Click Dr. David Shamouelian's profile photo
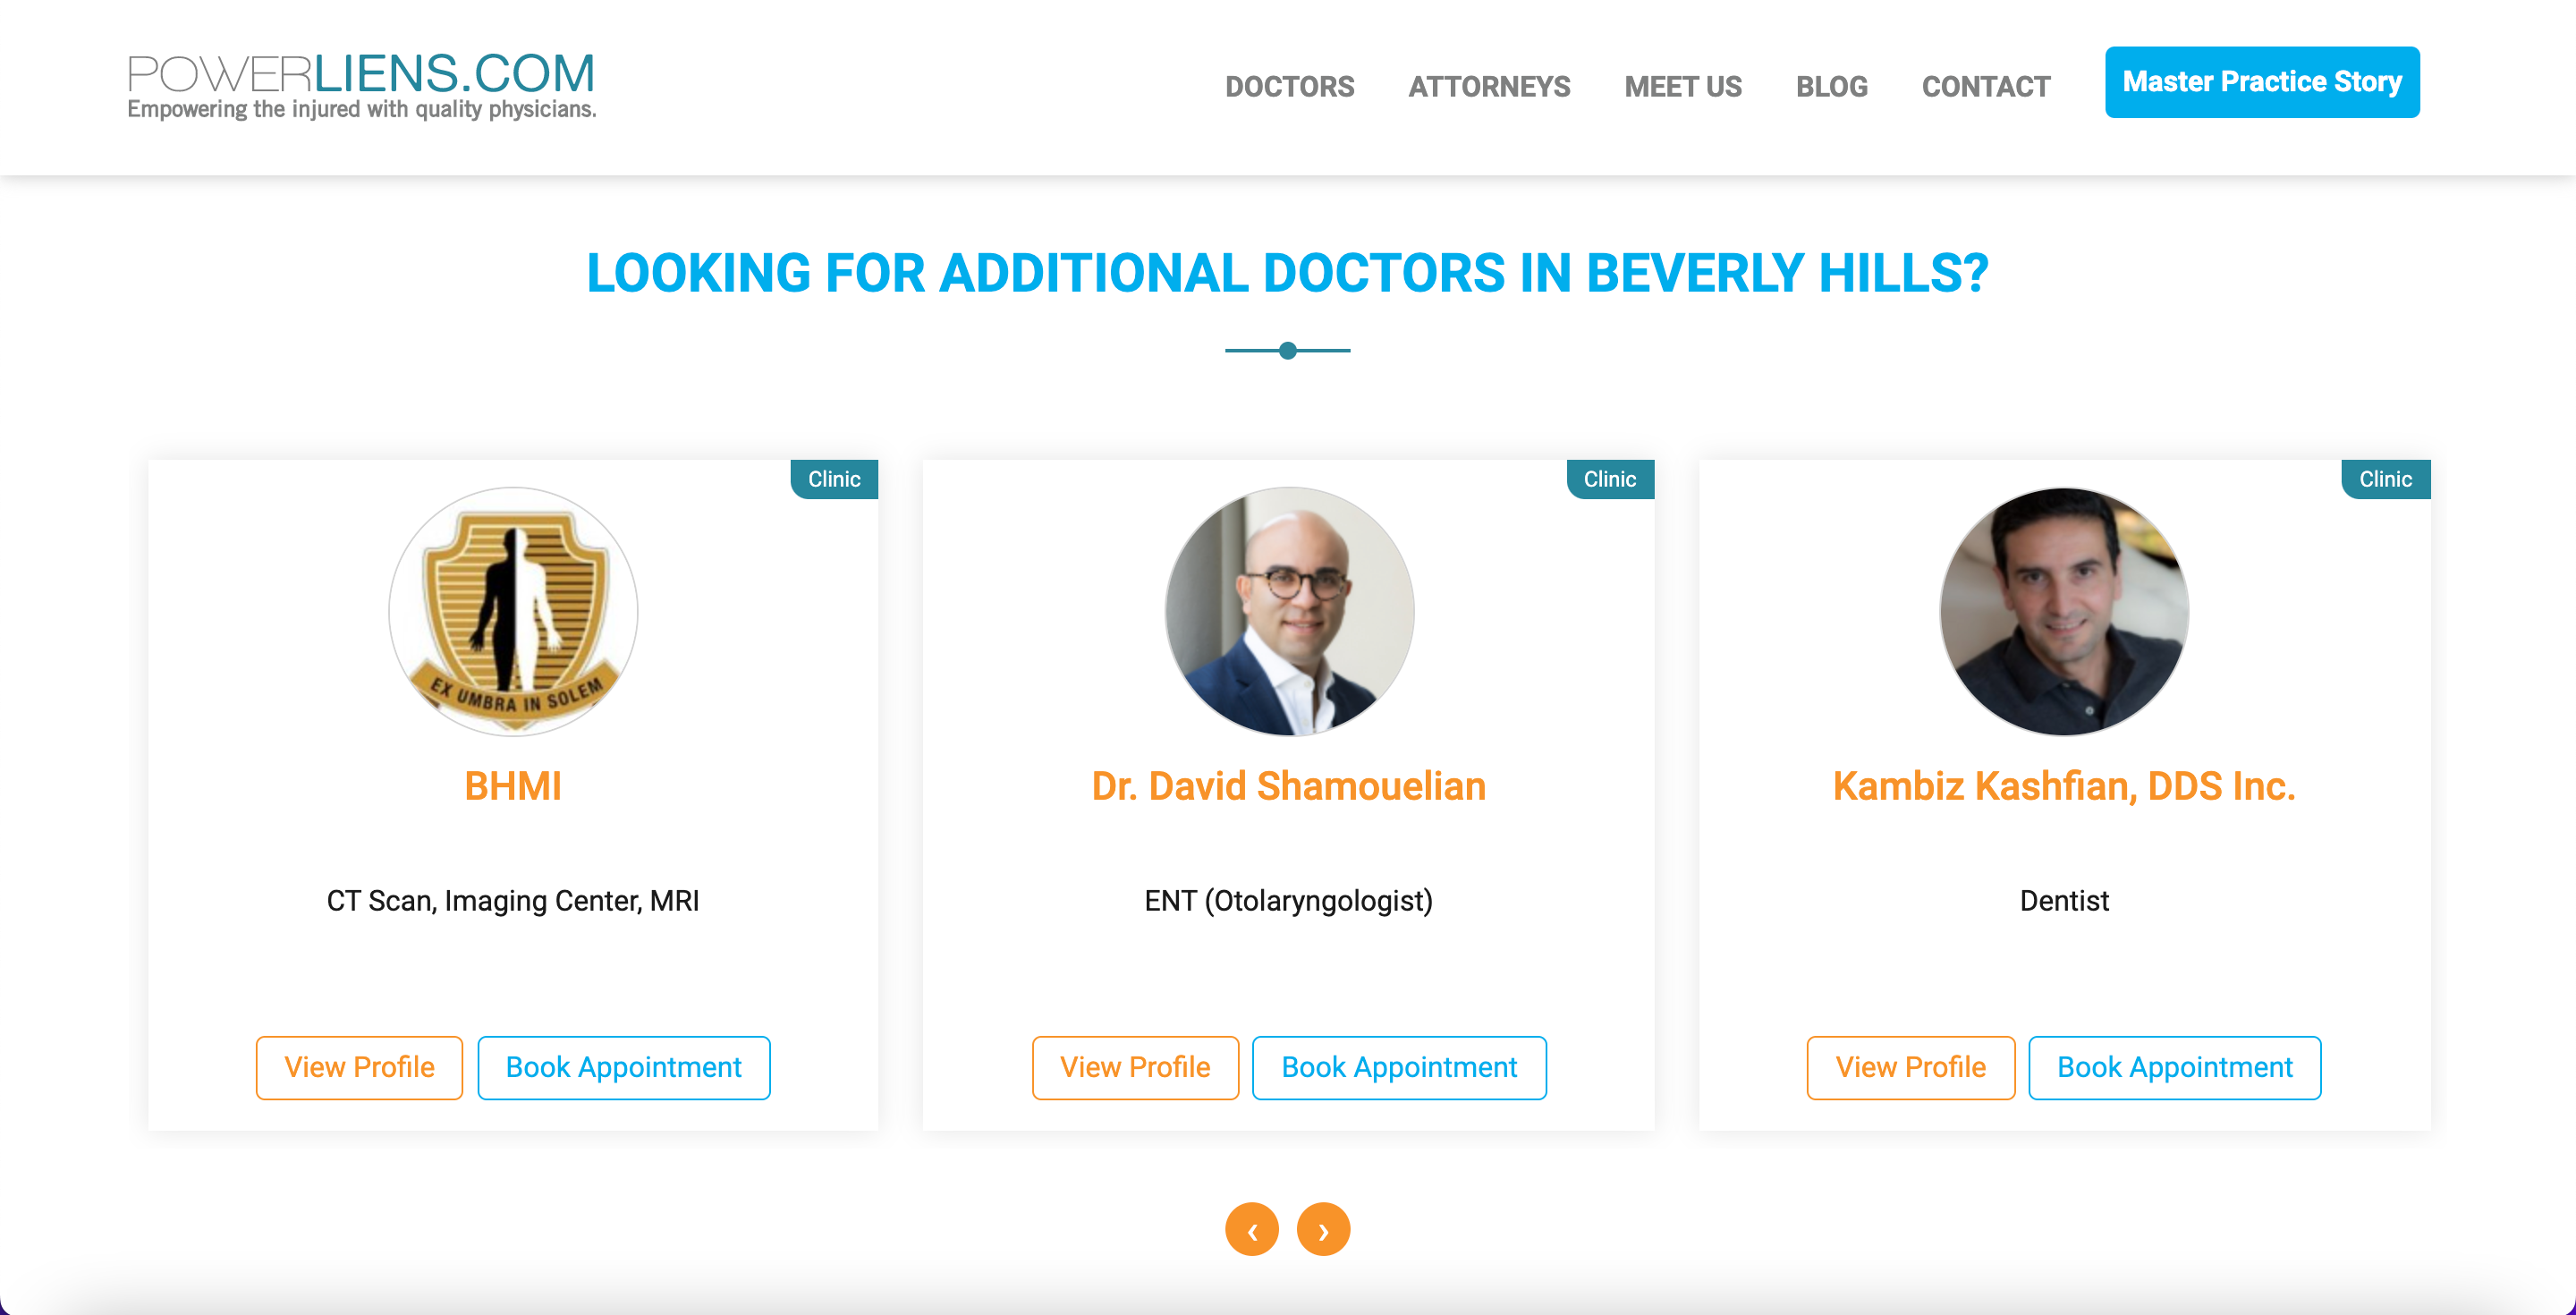The image size is (2576, 1315). click(x=1289, y=611)
